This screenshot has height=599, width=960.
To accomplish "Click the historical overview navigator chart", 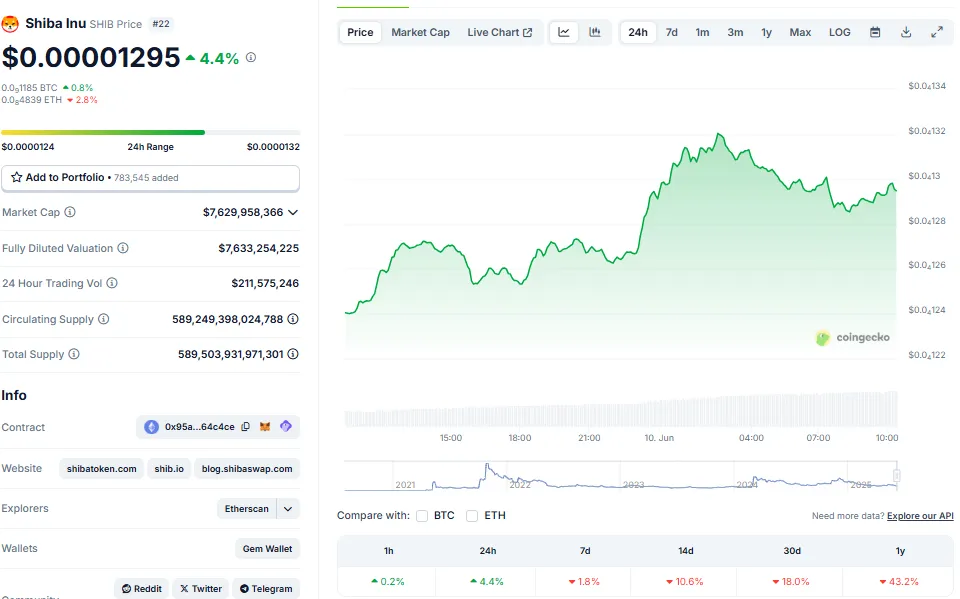I will (x=621, y=477).
